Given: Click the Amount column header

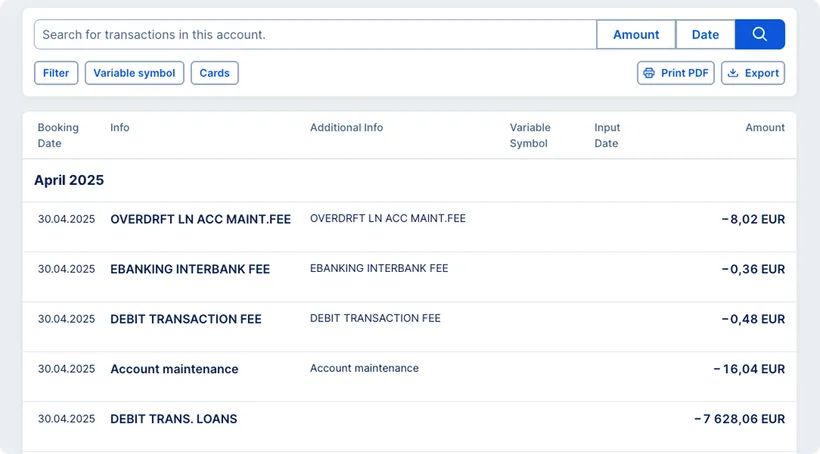Looking at the screenshot, I should pyautogui.click(x=764, y=128).
